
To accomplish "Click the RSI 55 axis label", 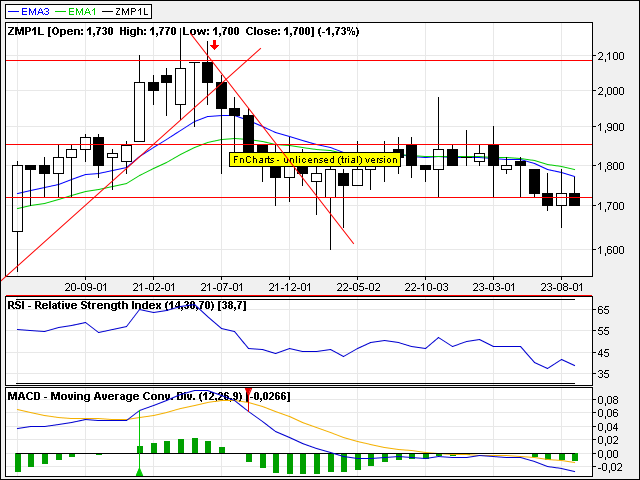I will click(x=604, y=331).
